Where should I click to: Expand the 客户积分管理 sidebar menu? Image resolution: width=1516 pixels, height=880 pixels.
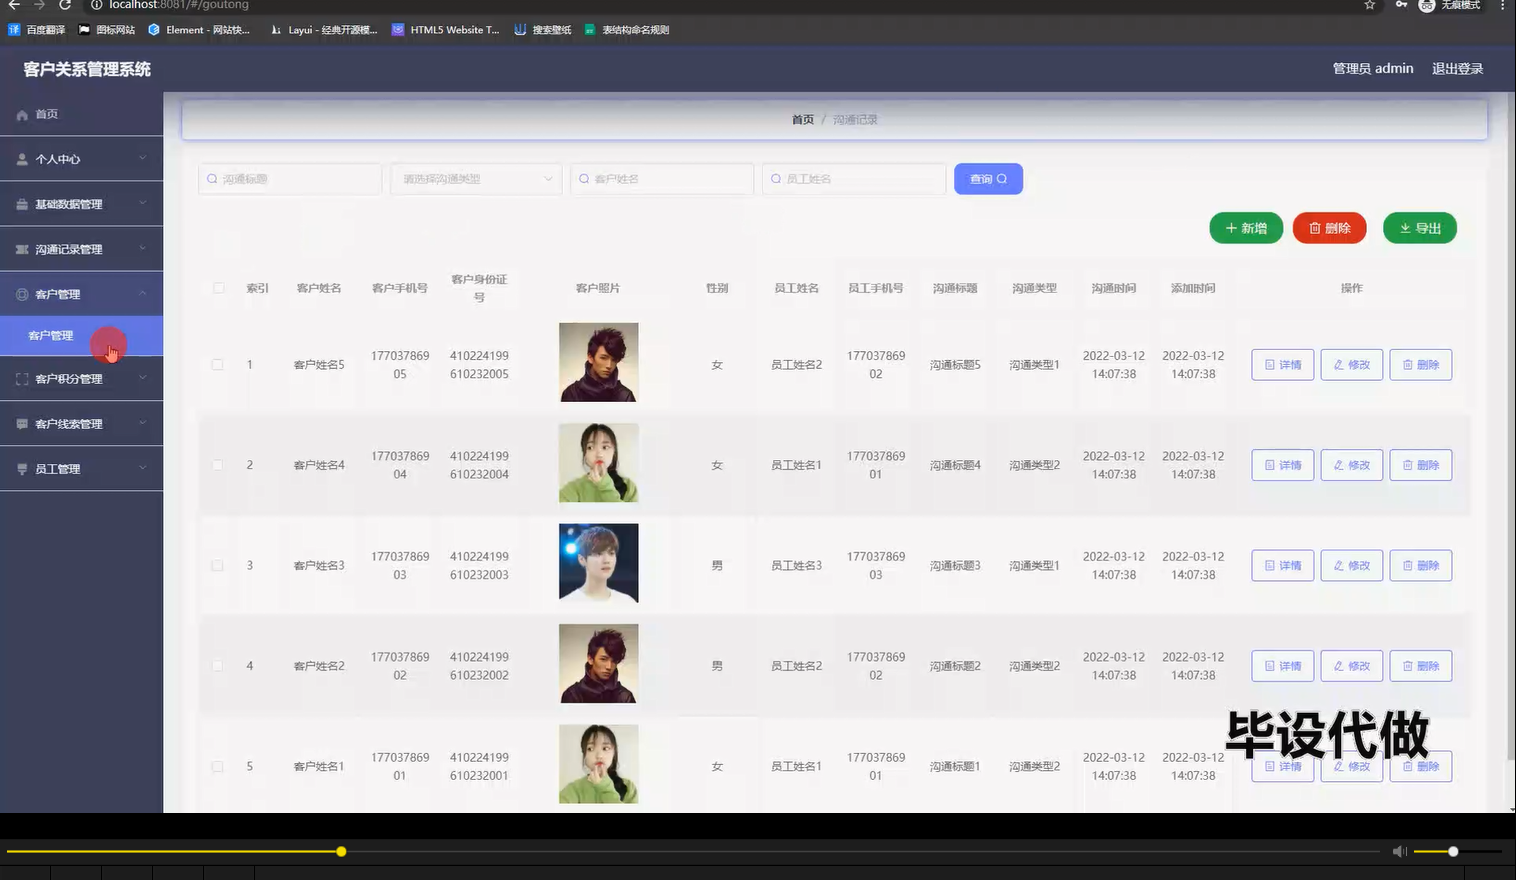click(81, 379)
